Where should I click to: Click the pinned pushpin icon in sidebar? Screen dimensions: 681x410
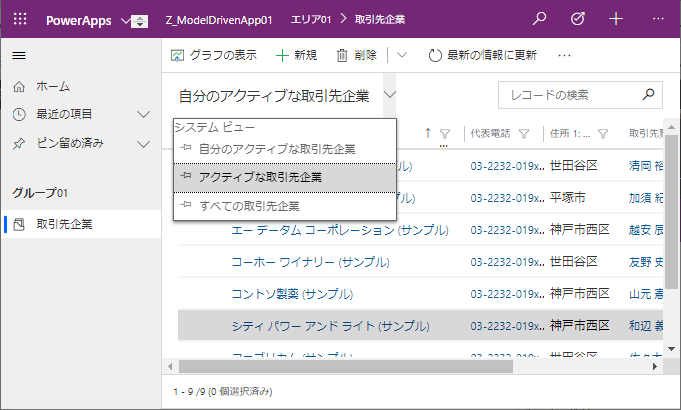coord(19,144)
